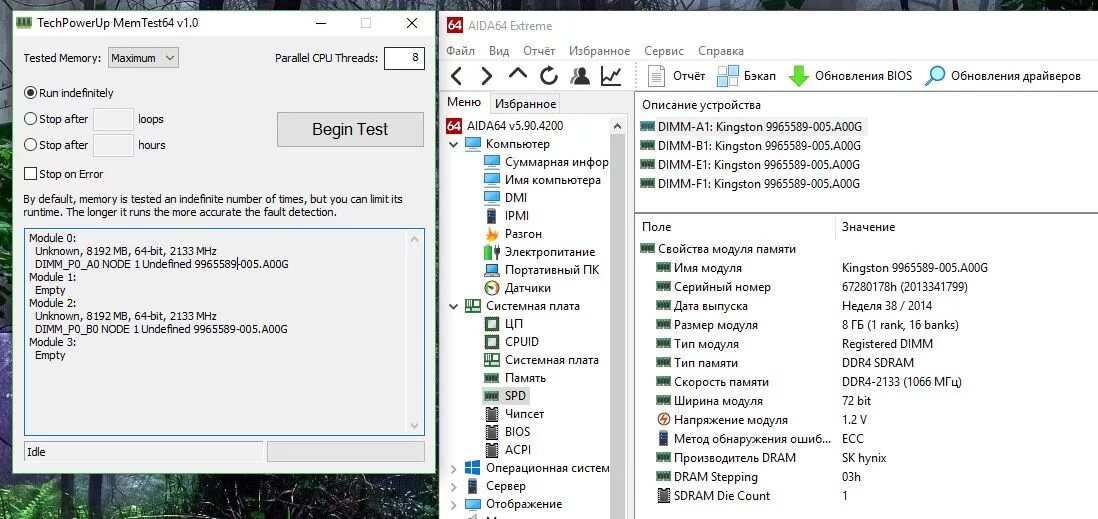Select DIMM-F1 Kingston device row
This screenshot has width=1098, height=519.
pos(750,184)
